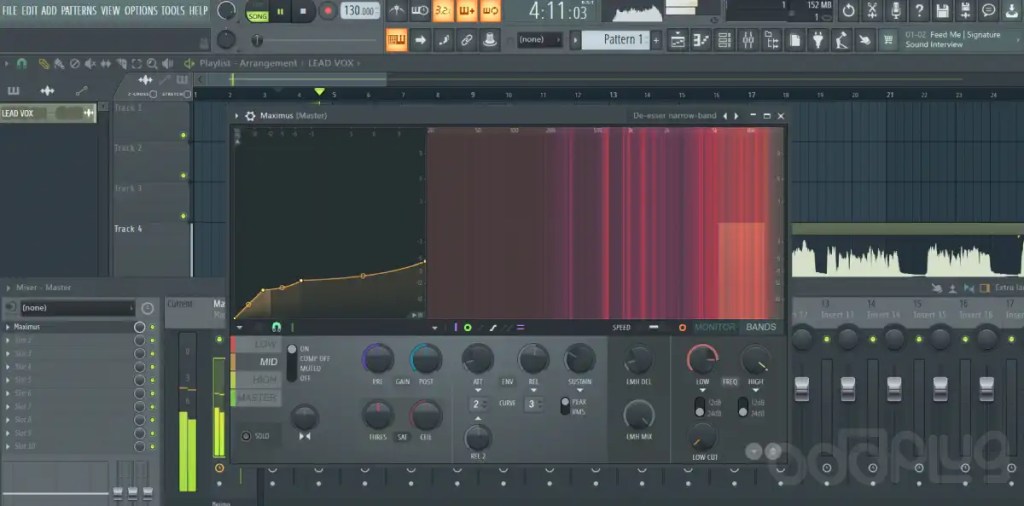
Task: Click the metronome icon in top toolbar
Action: click(x=396, y=10)
